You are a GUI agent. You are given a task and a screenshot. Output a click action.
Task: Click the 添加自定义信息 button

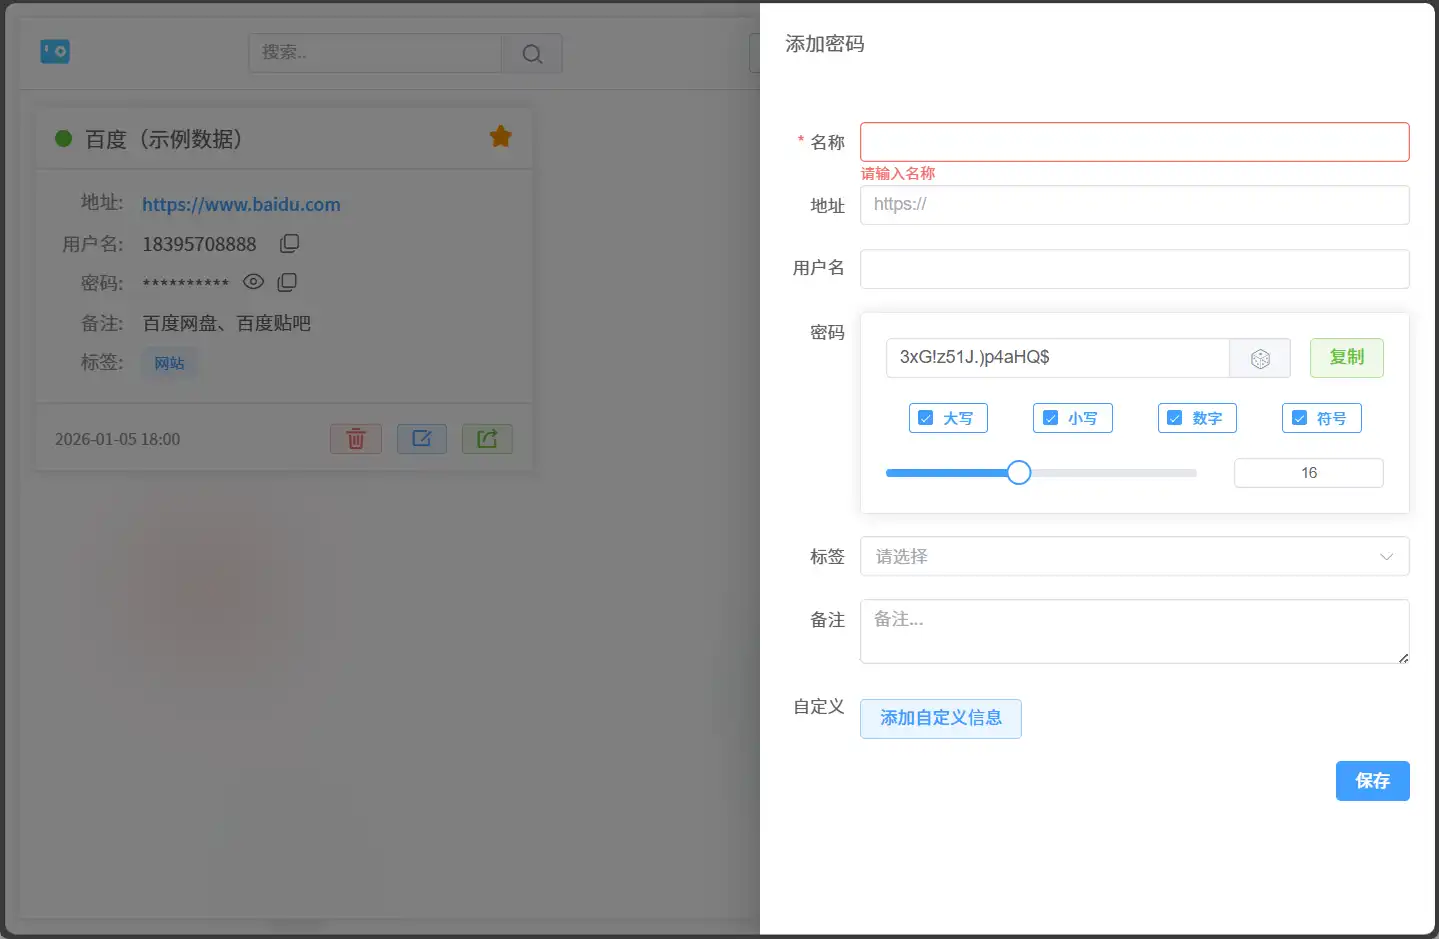(939, 718)
